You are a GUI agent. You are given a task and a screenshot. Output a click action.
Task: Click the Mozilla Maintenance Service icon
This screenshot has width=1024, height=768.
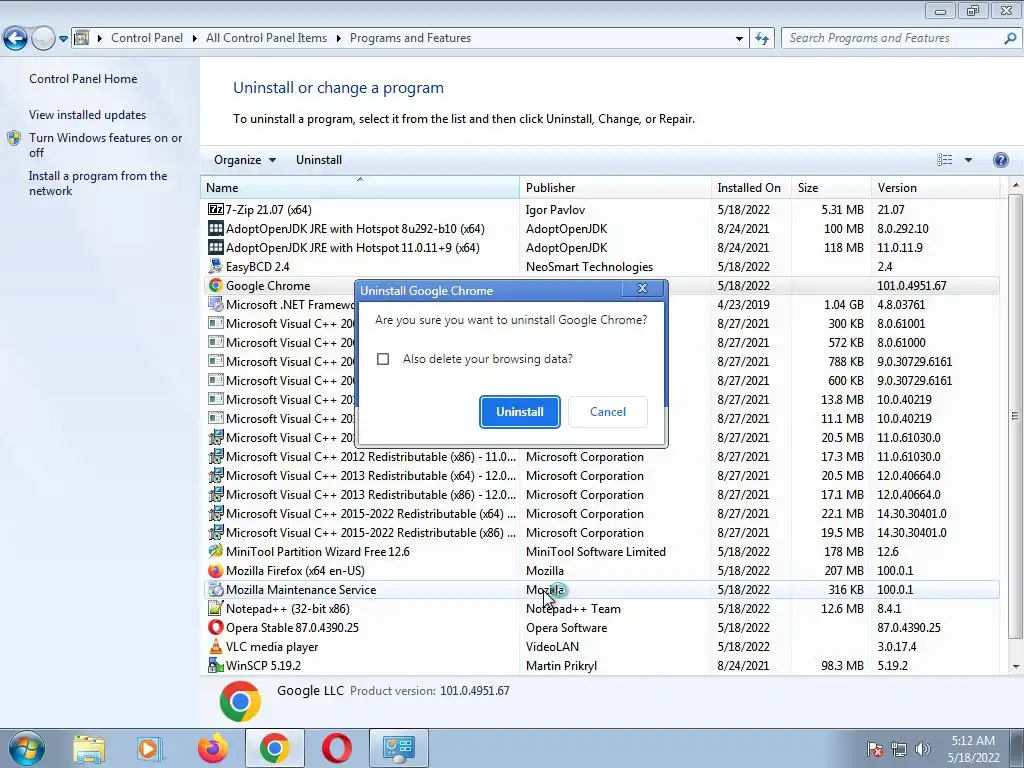216,589
